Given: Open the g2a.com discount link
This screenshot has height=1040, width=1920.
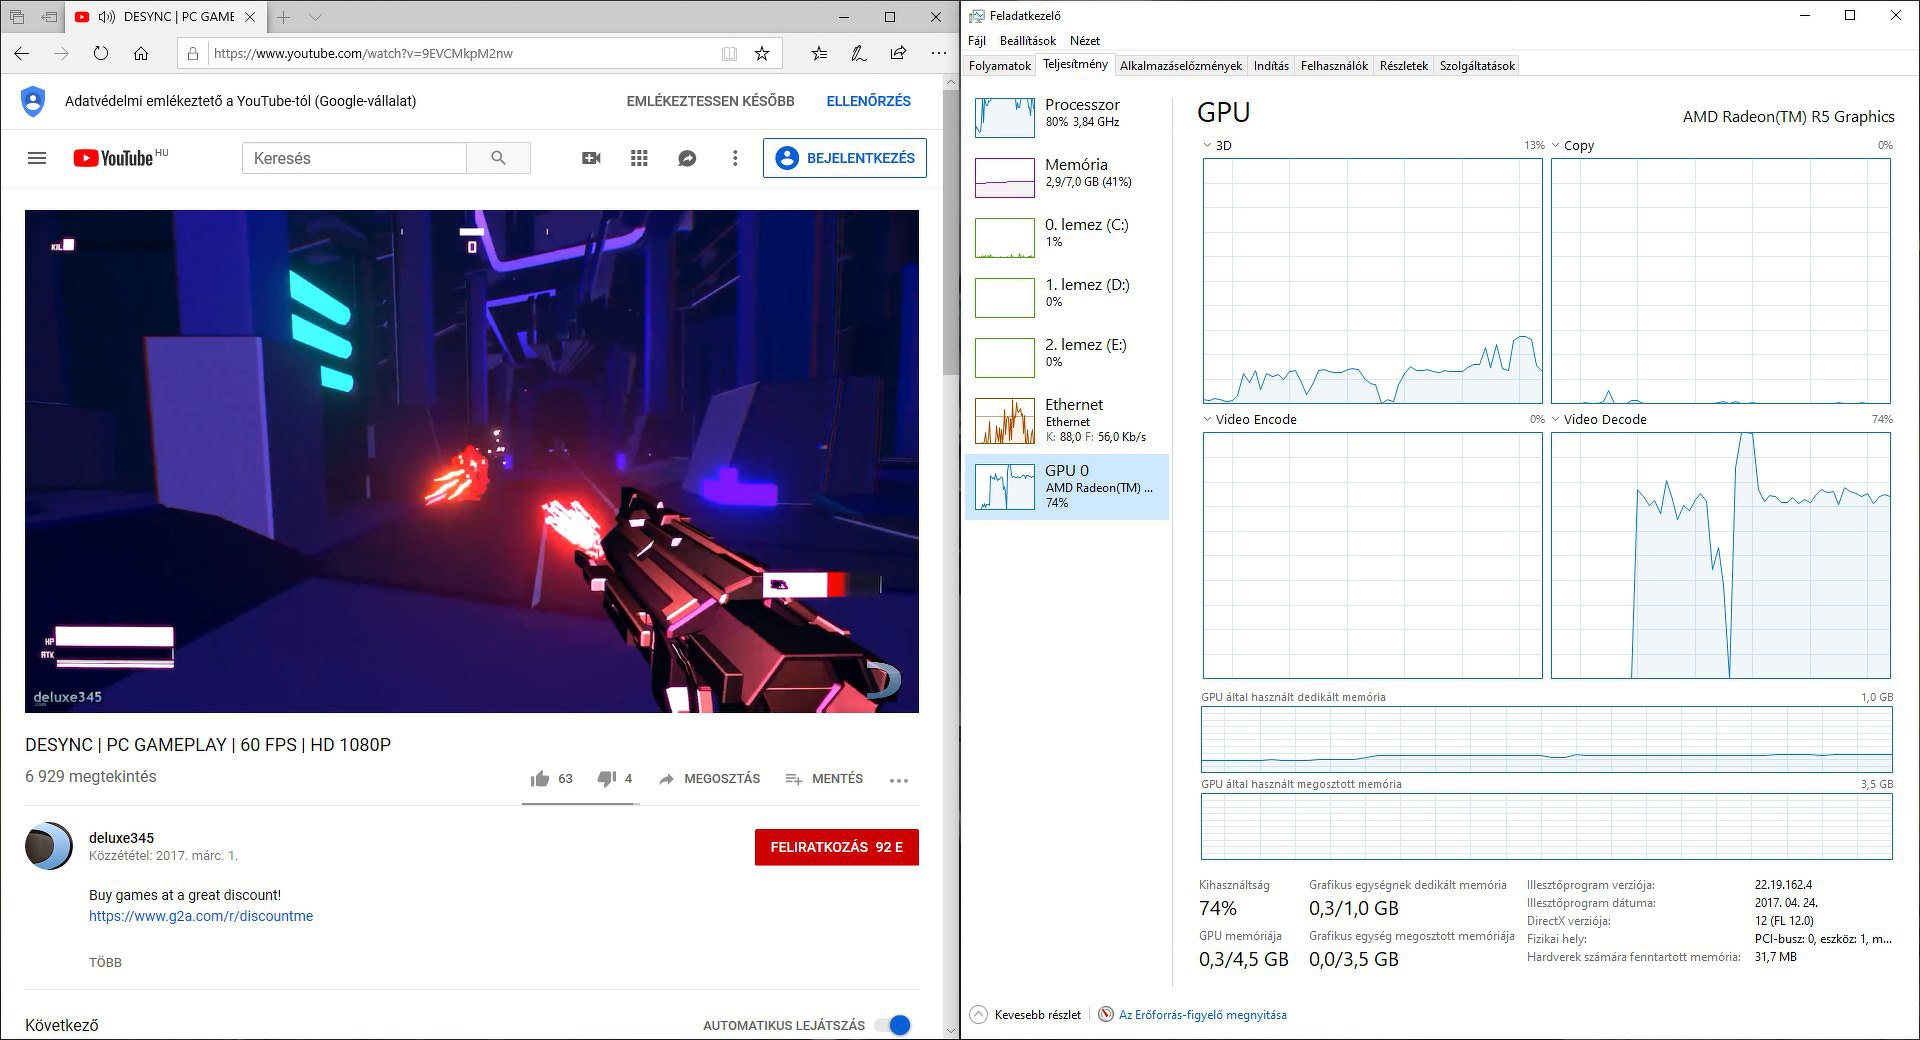Looking at the screenshot, I should point(201,916).
